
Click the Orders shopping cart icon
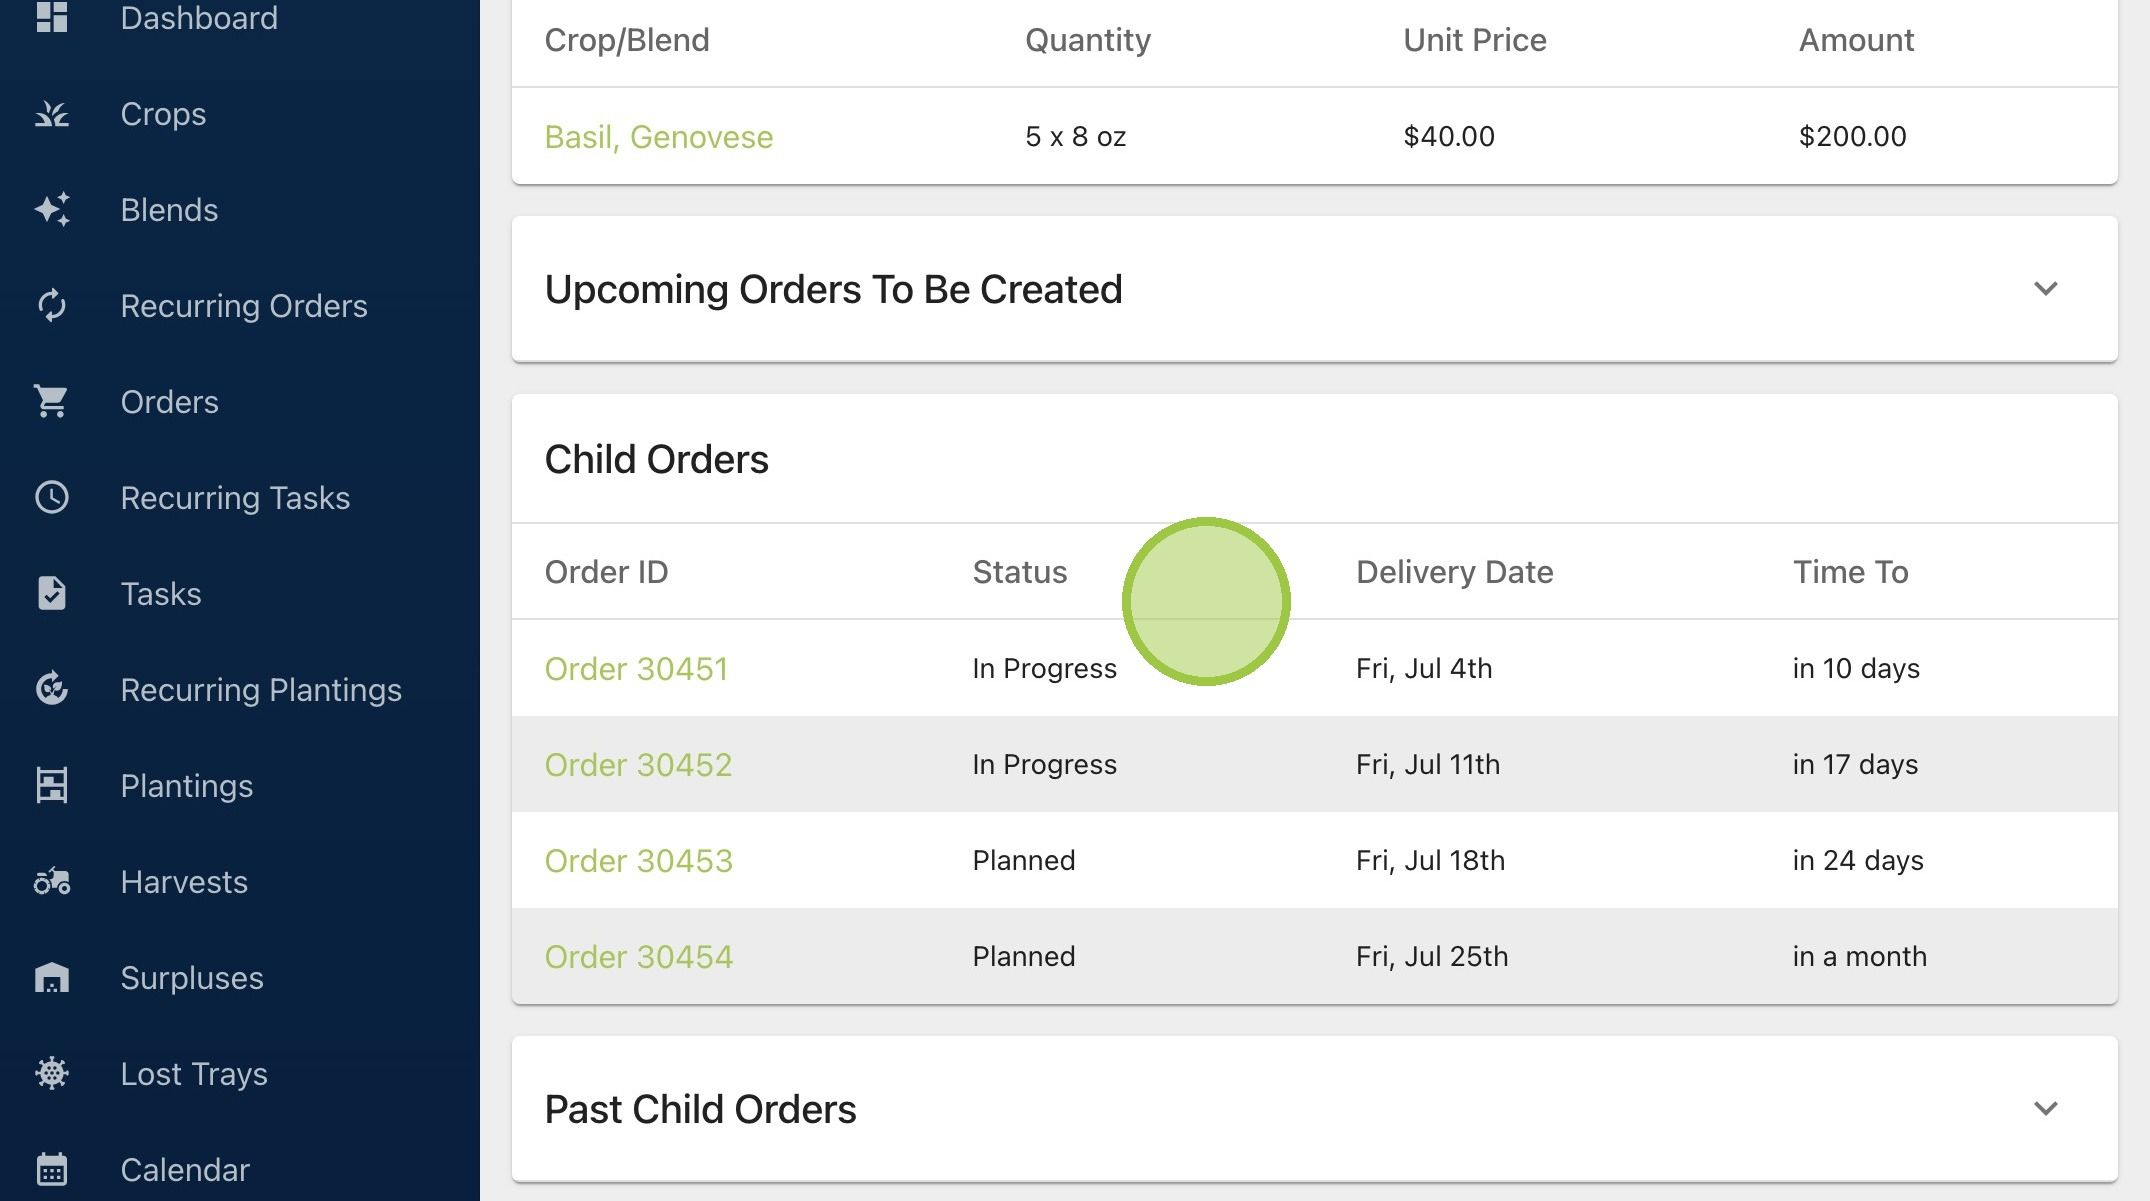[52, 402]
